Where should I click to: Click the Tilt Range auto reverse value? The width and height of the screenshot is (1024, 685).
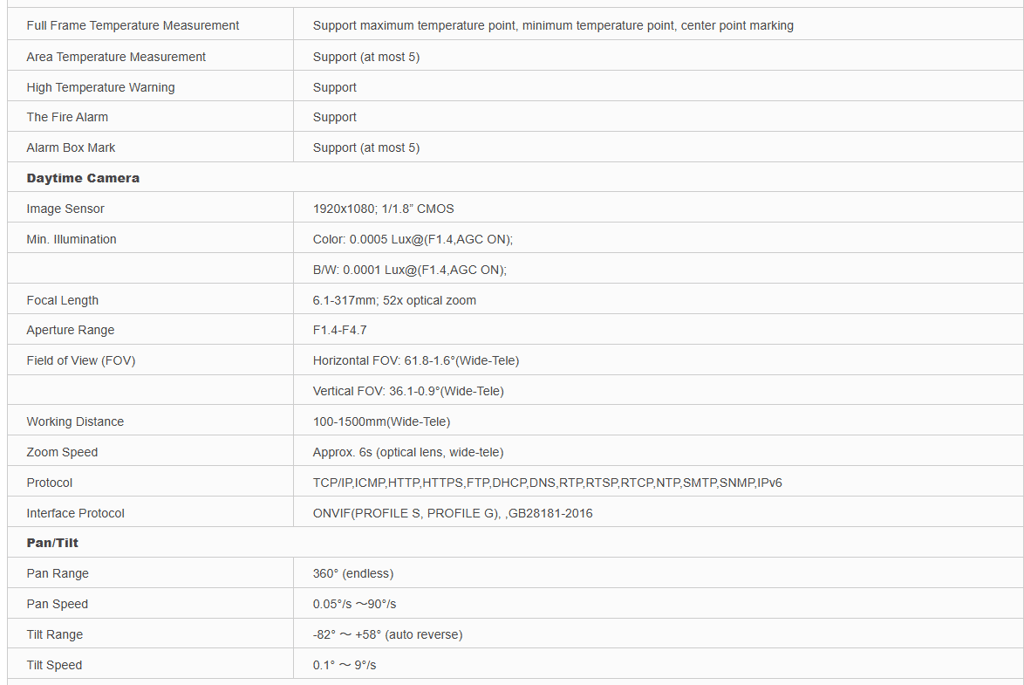click(388, 635)
